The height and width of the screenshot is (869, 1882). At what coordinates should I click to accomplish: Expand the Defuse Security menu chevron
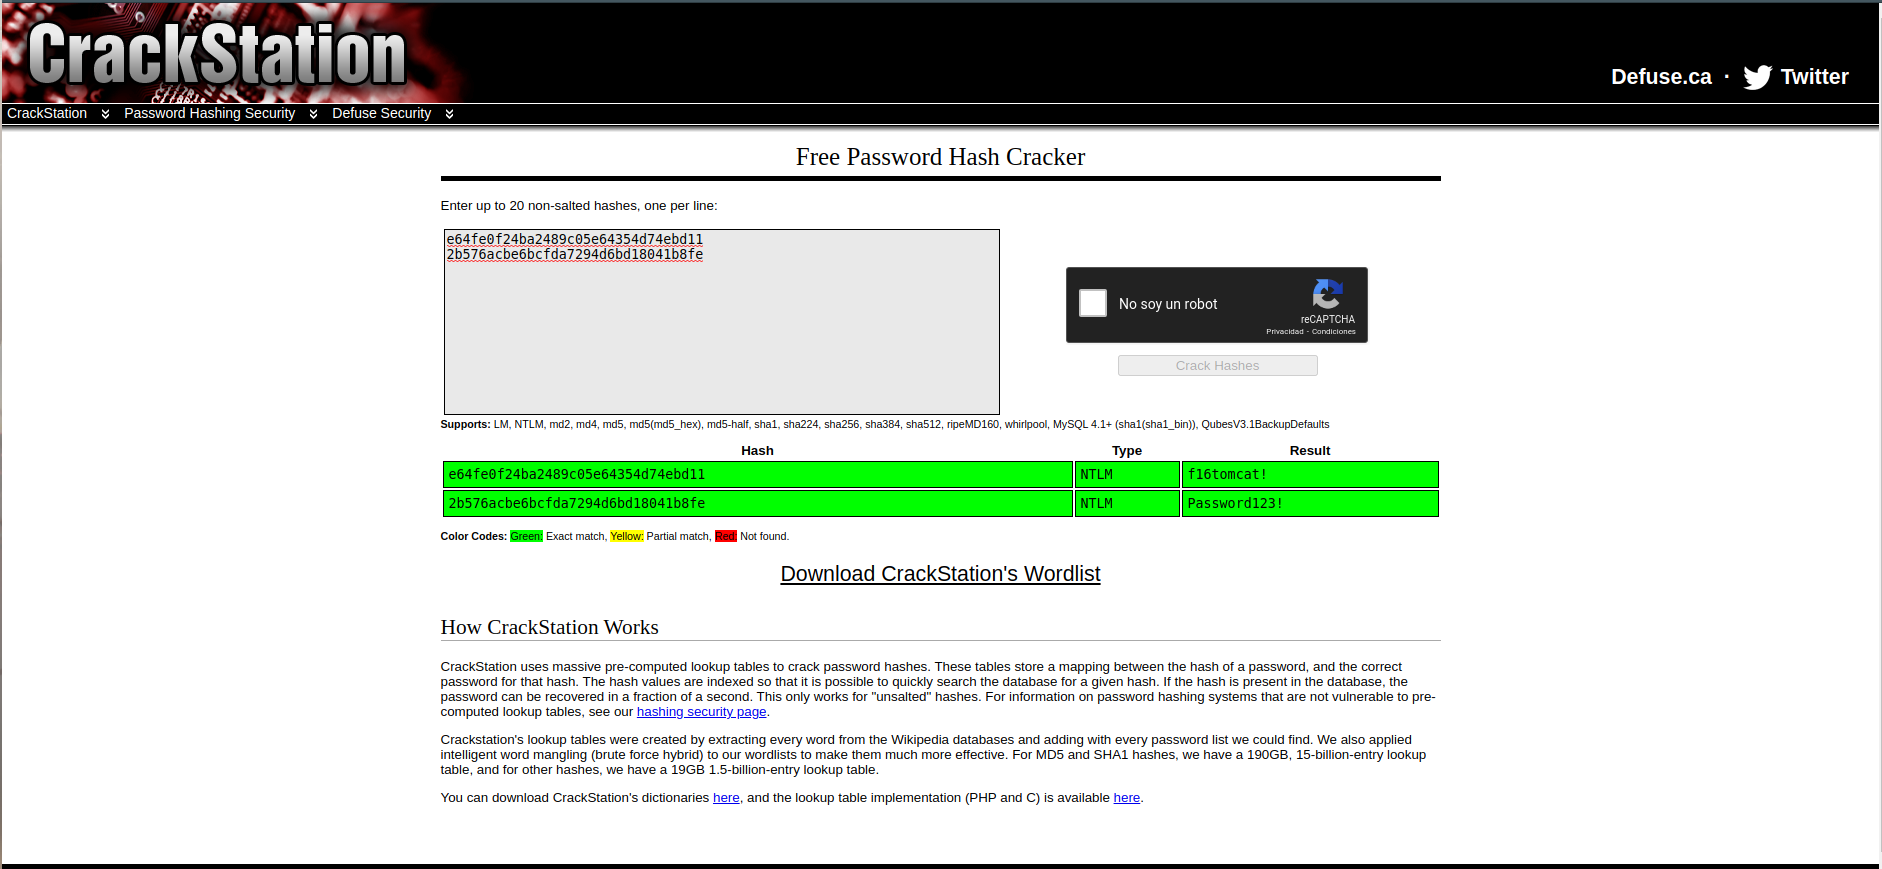point(449,114)
